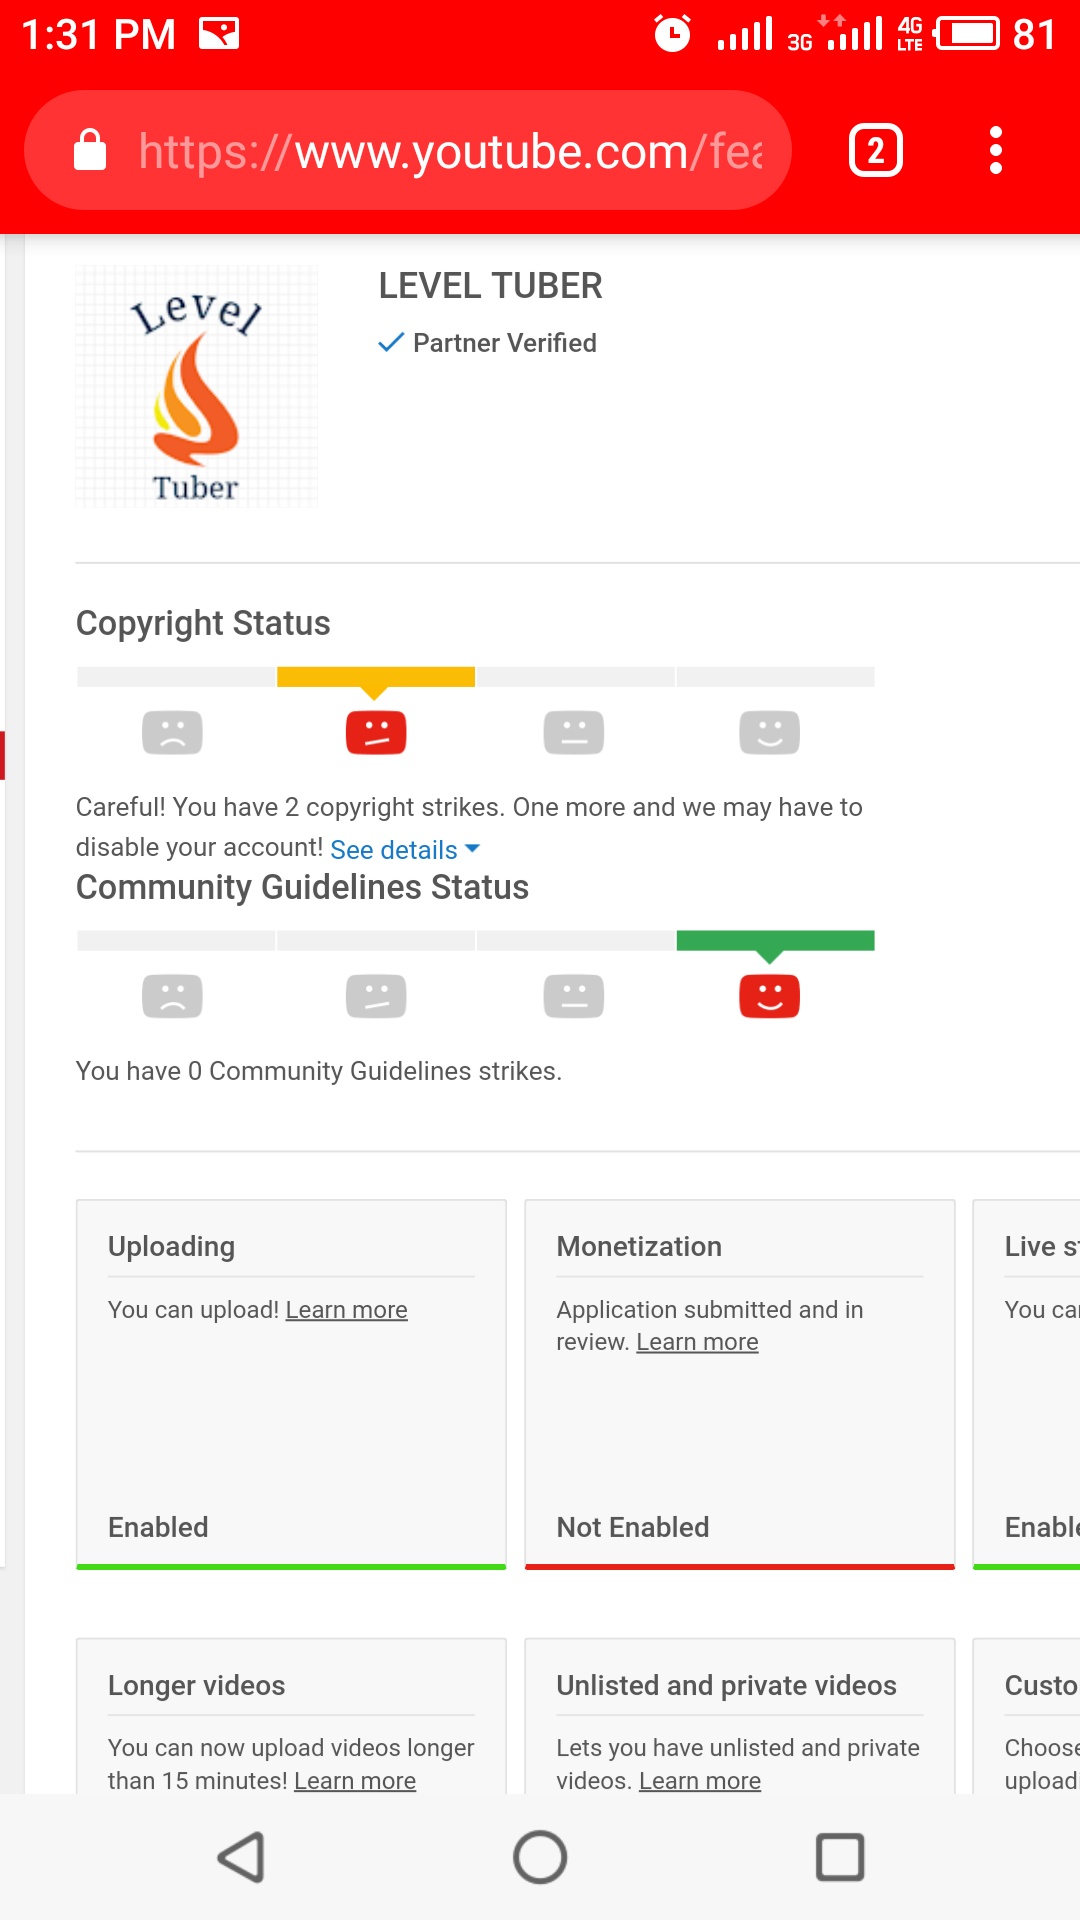This screenshot has height=1920, width=1080.
Task: Tap the sad gray face under Community Guidelines
Action: point(172,997)
